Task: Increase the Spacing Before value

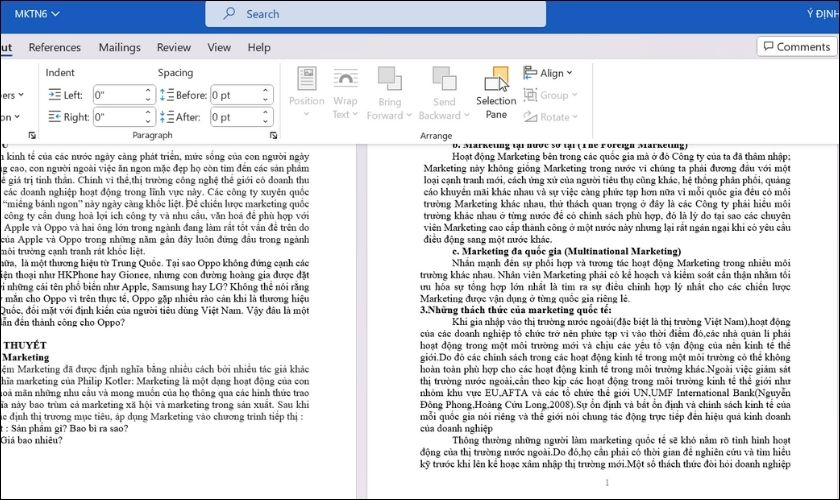Action: coord(265,91)
